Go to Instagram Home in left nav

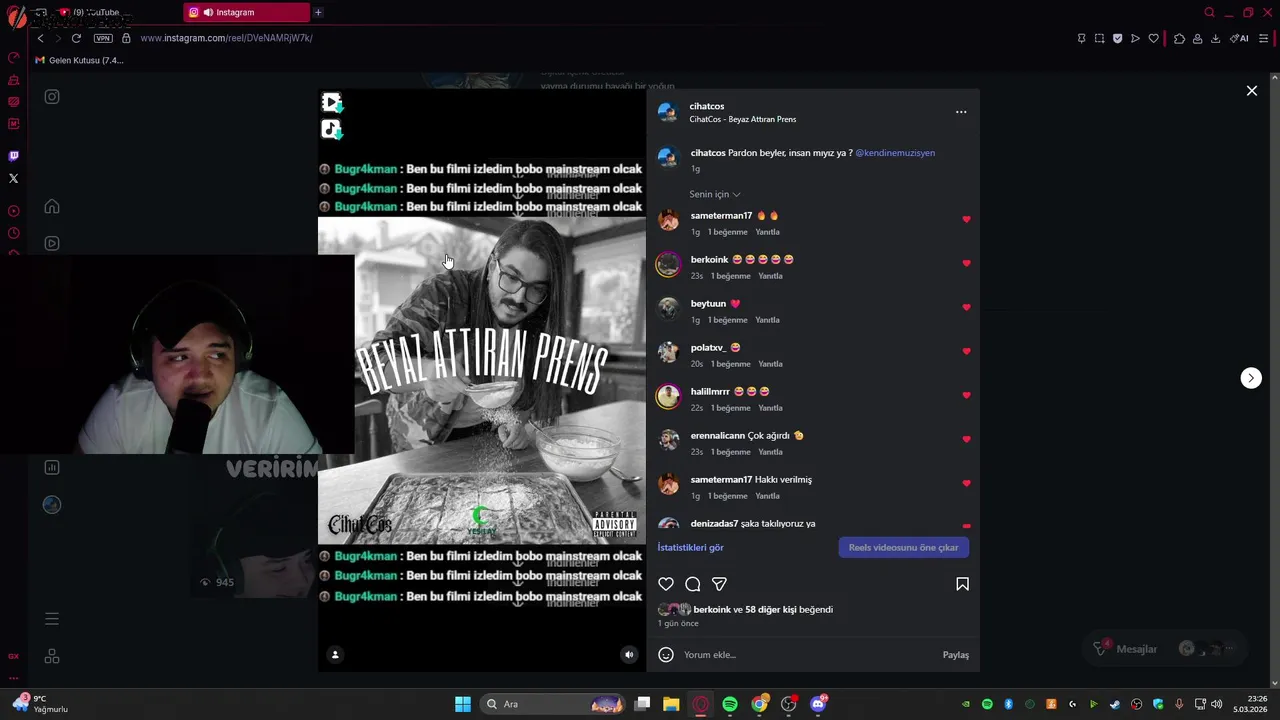pyautogui.click(x=52, y=206)
